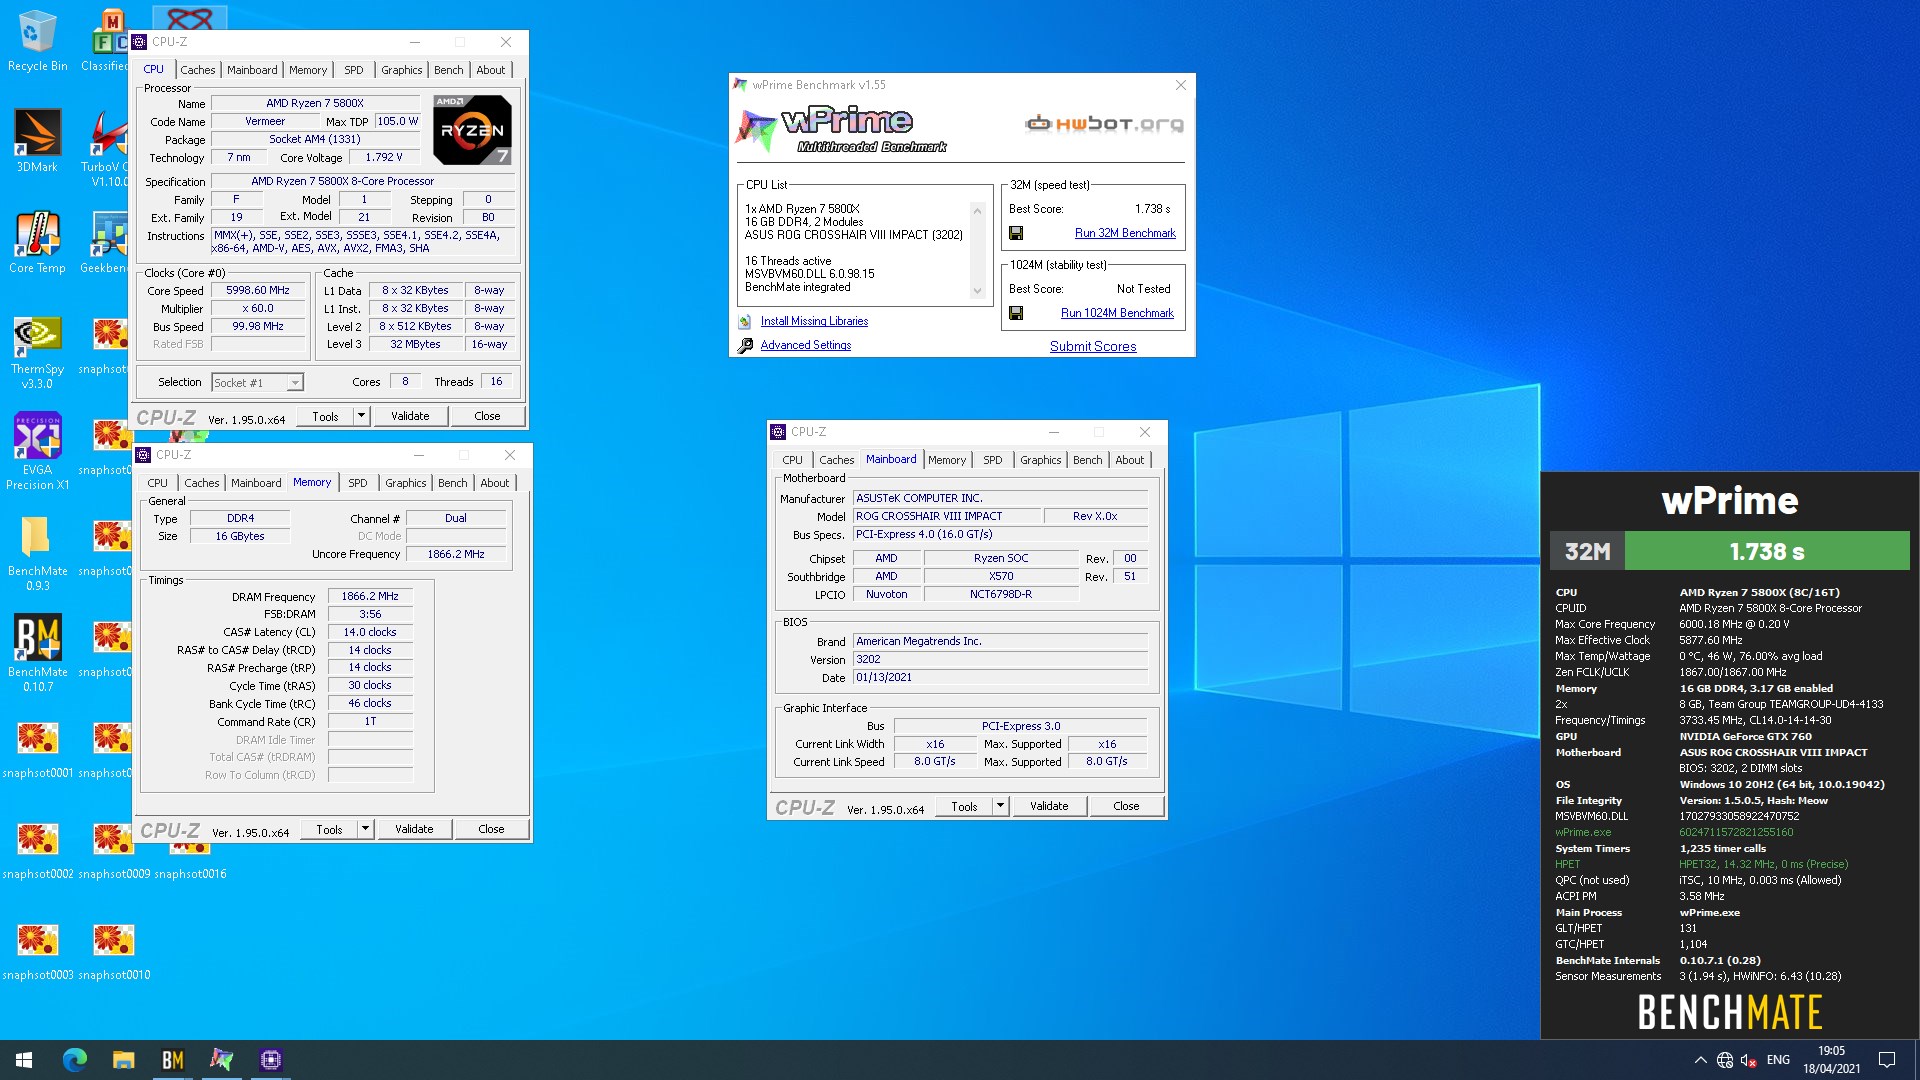Open Core Temp desktop shortcut
This screenshot has height=1080, width=1920.
click(37, 242)
